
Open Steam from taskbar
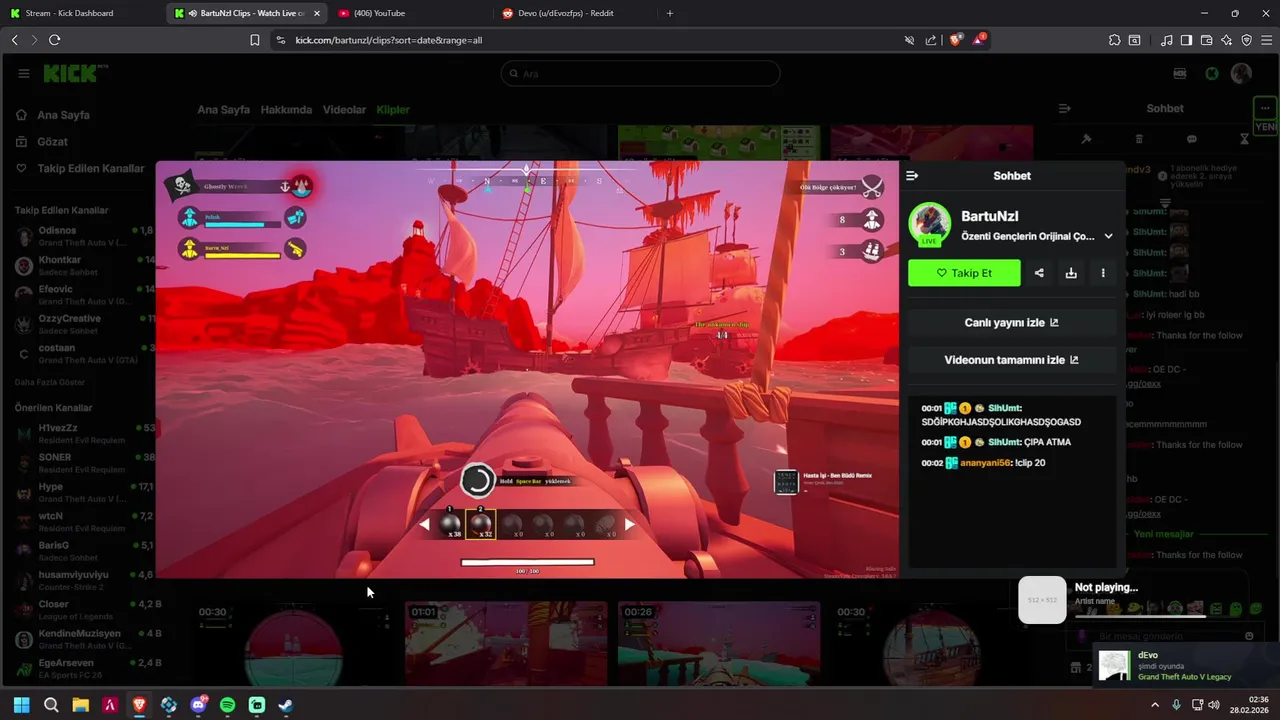click(286, 705)
